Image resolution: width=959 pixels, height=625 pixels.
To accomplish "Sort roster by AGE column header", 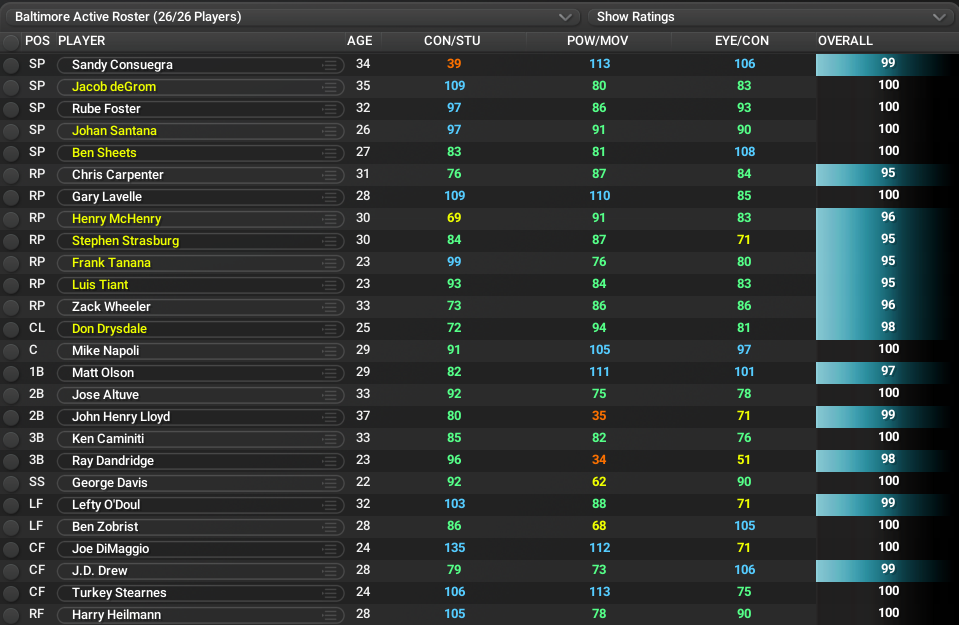I will click(x=359, y=41).
